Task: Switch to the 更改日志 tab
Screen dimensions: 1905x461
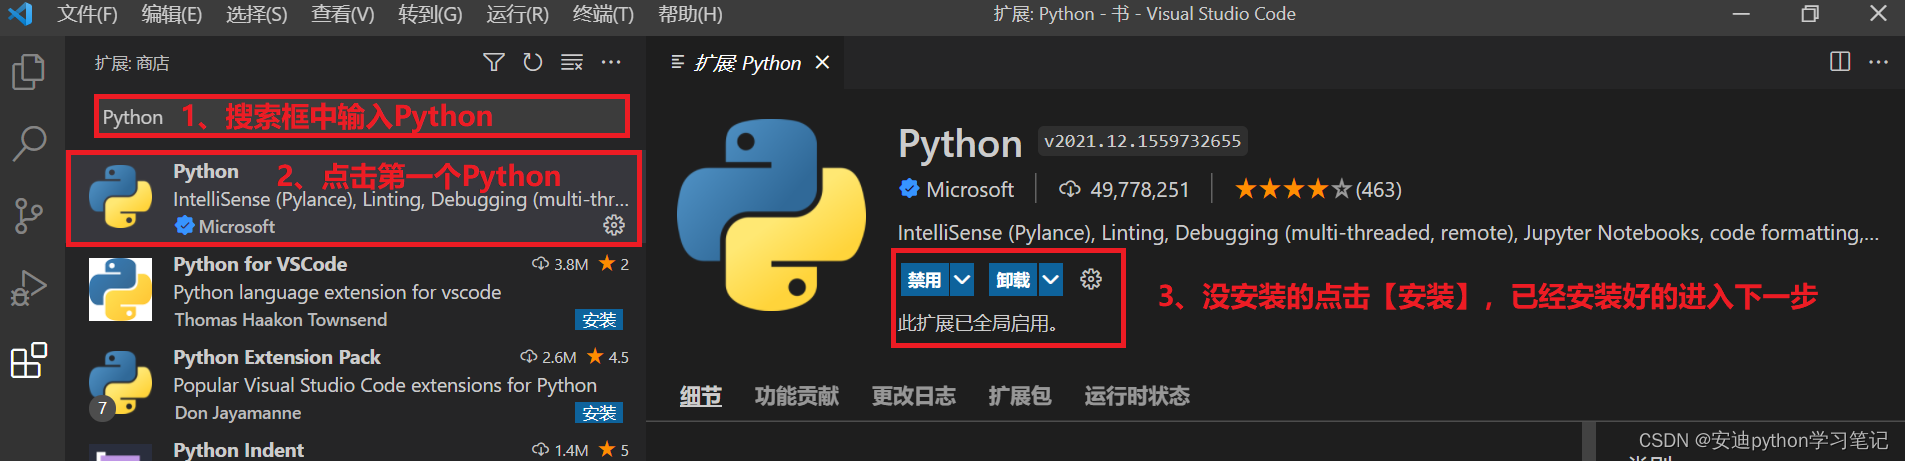Action: point(913,396)
